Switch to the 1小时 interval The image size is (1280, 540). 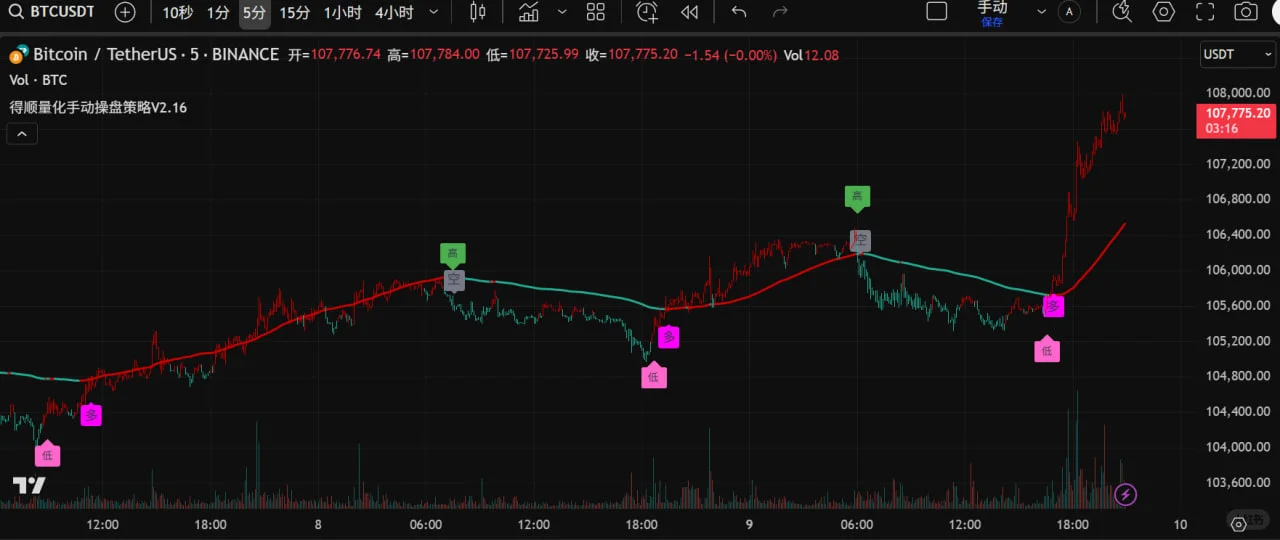pyautogui.click(x=342, y=12)
